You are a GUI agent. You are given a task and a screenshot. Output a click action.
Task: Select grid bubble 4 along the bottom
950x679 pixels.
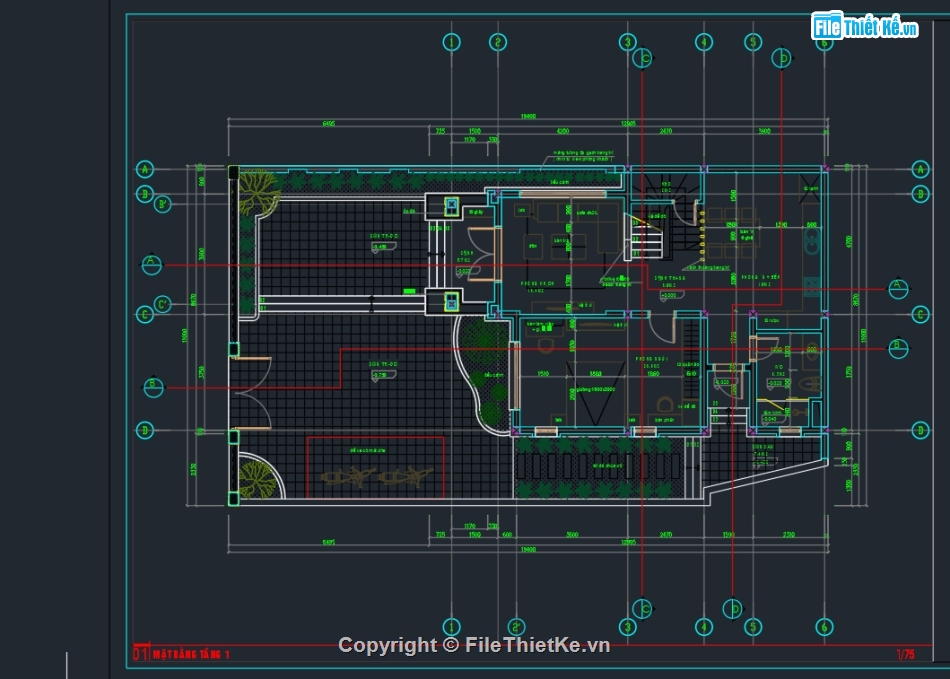coord(704,627)
